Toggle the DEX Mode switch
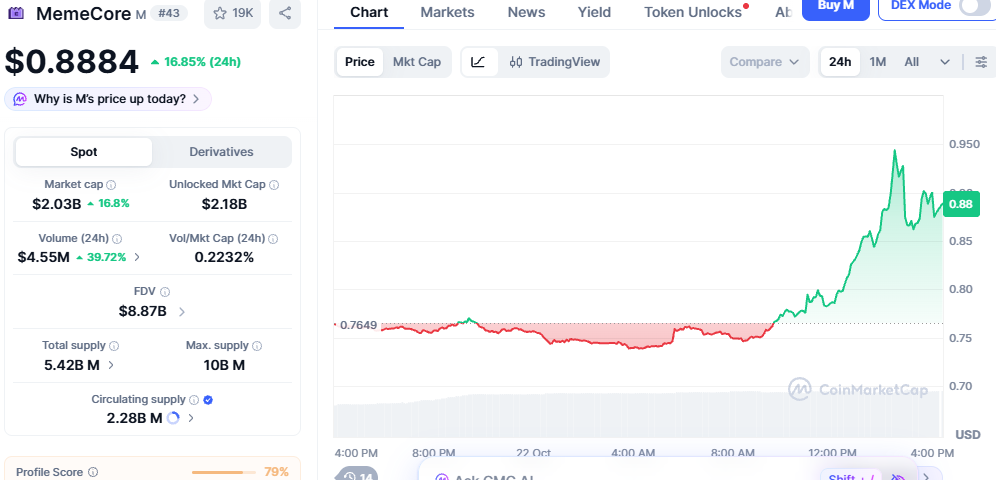The height and width of the screenshot is (480, 996). pos(977,6)
